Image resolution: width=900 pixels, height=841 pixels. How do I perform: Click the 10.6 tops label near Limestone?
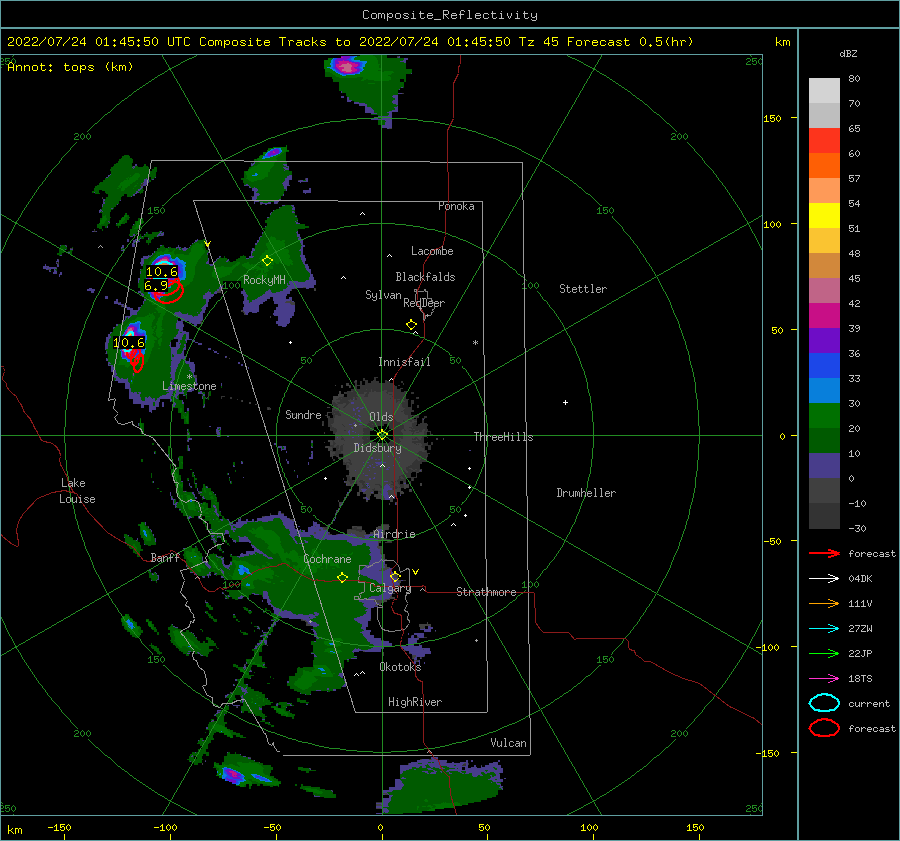pyautogui.click(x=129, y=343)
